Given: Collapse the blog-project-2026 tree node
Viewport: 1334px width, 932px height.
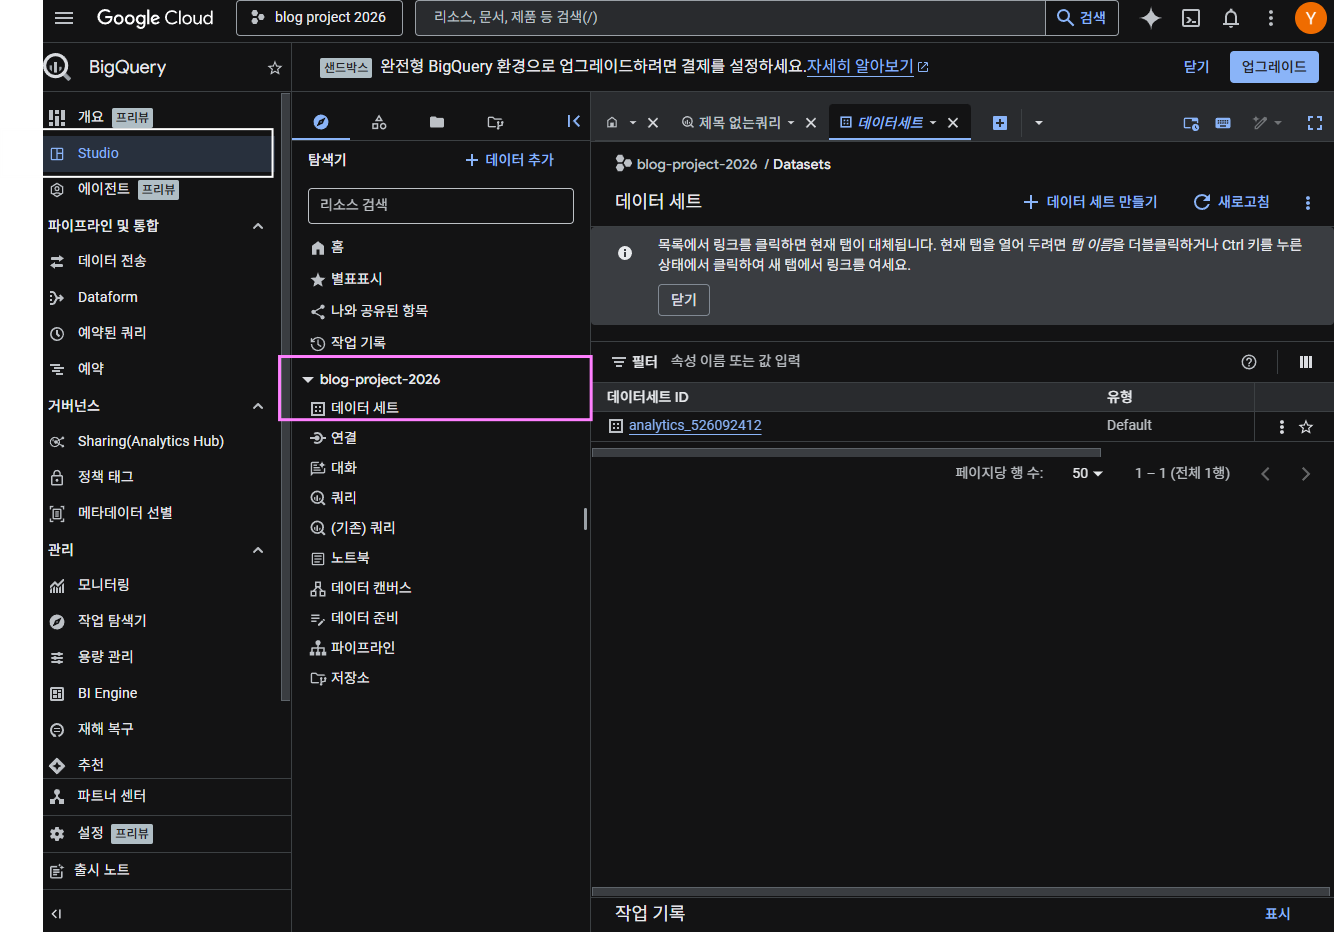Looking at the screenshot, I should pos(308,379).
